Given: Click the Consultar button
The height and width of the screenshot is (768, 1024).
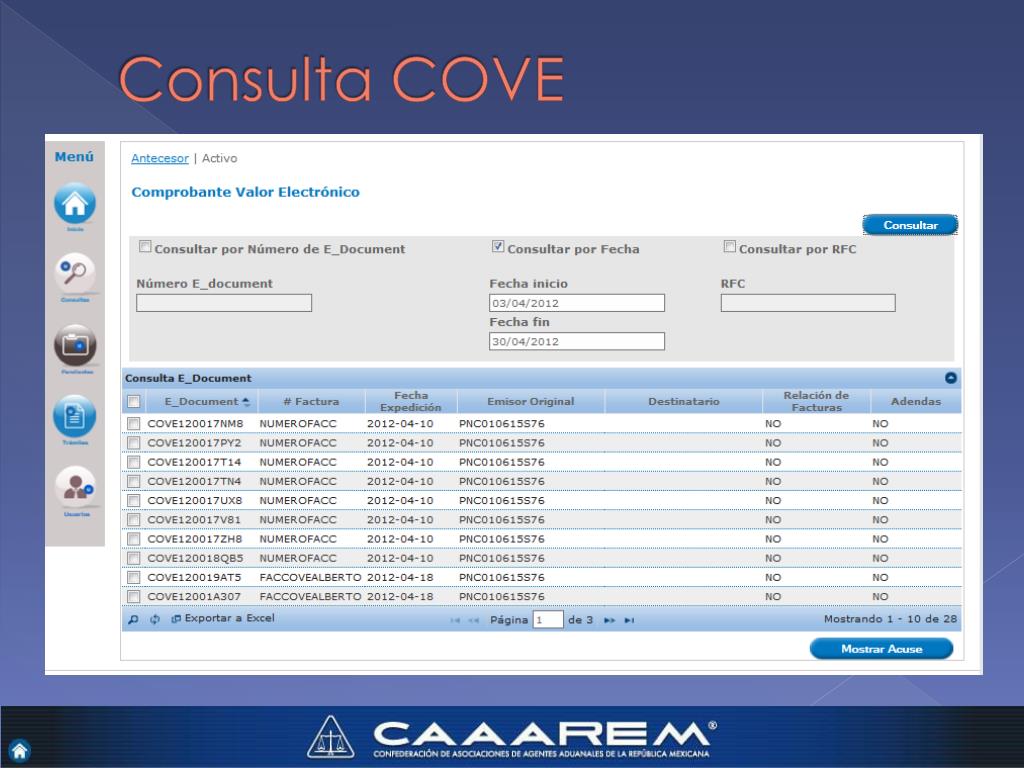Looking at the screenshot, I should click(910, 225).
